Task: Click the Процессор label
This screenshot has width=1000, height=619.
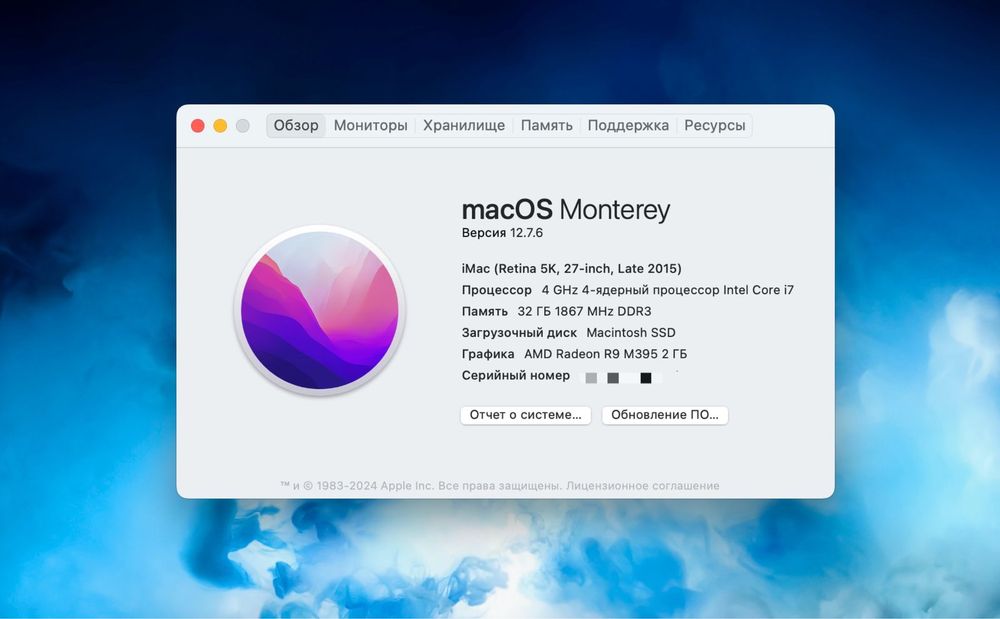Action: [497, 290]
